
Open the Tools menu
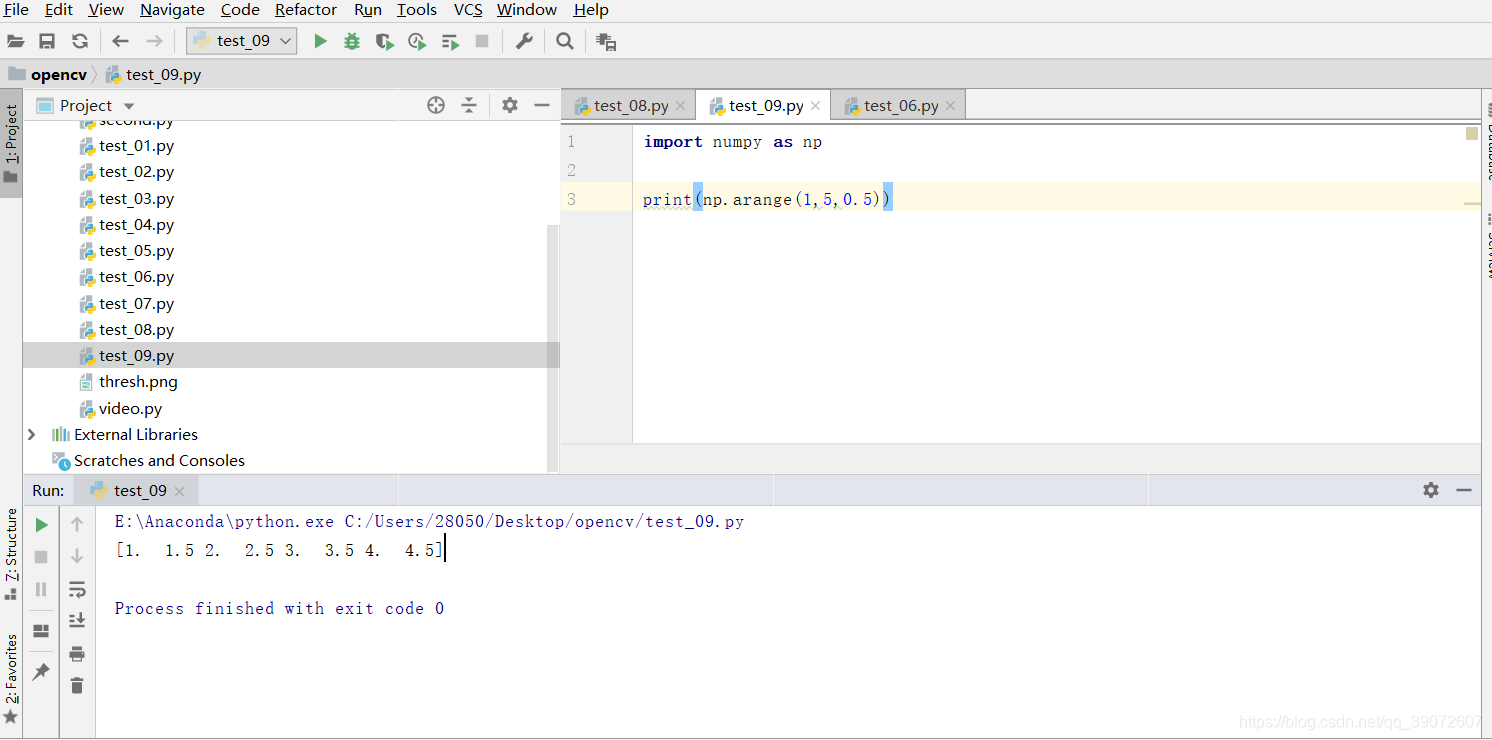[417, 10]
